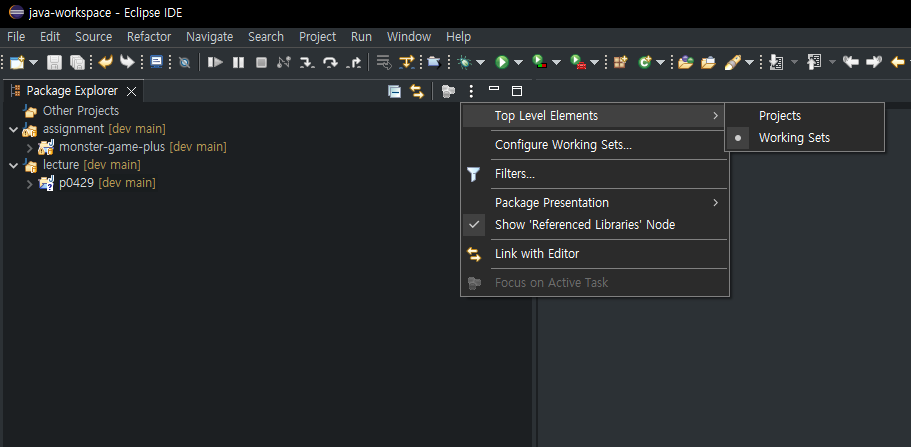Toggle Link with Editor toolbar icon
911x447 pixels.
pos(417,91)
